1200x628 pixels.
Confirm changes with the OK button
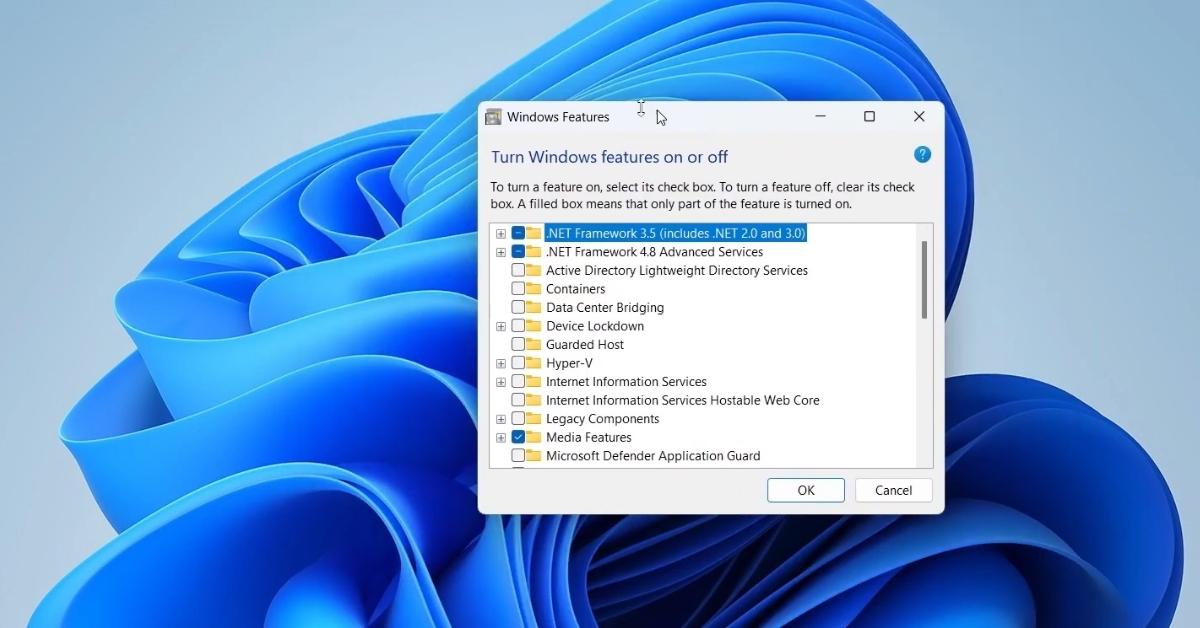pos(806,490)
